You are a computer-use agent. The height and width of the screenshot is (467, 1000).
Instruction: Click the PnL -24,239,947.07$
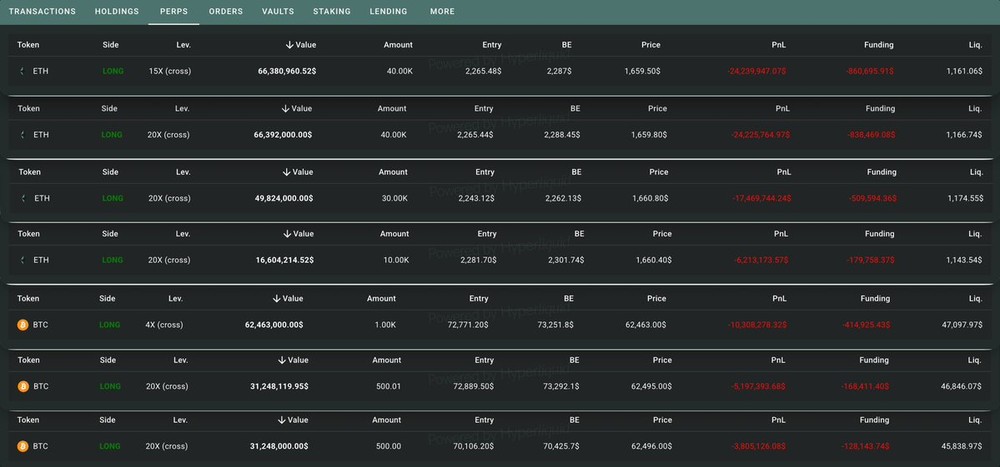tap(757, 71)
